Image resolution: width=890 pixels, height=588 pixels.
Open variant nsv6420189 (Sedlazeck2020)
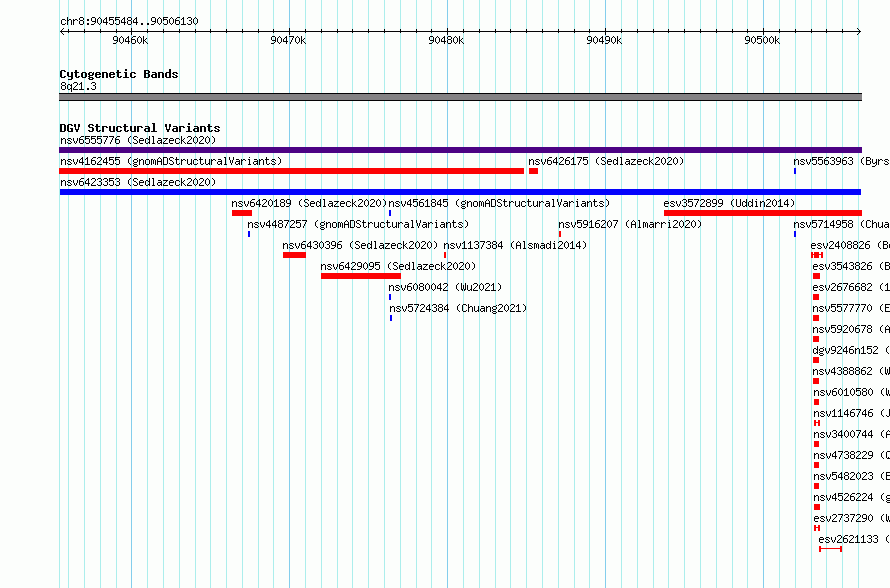click(309, 203)
